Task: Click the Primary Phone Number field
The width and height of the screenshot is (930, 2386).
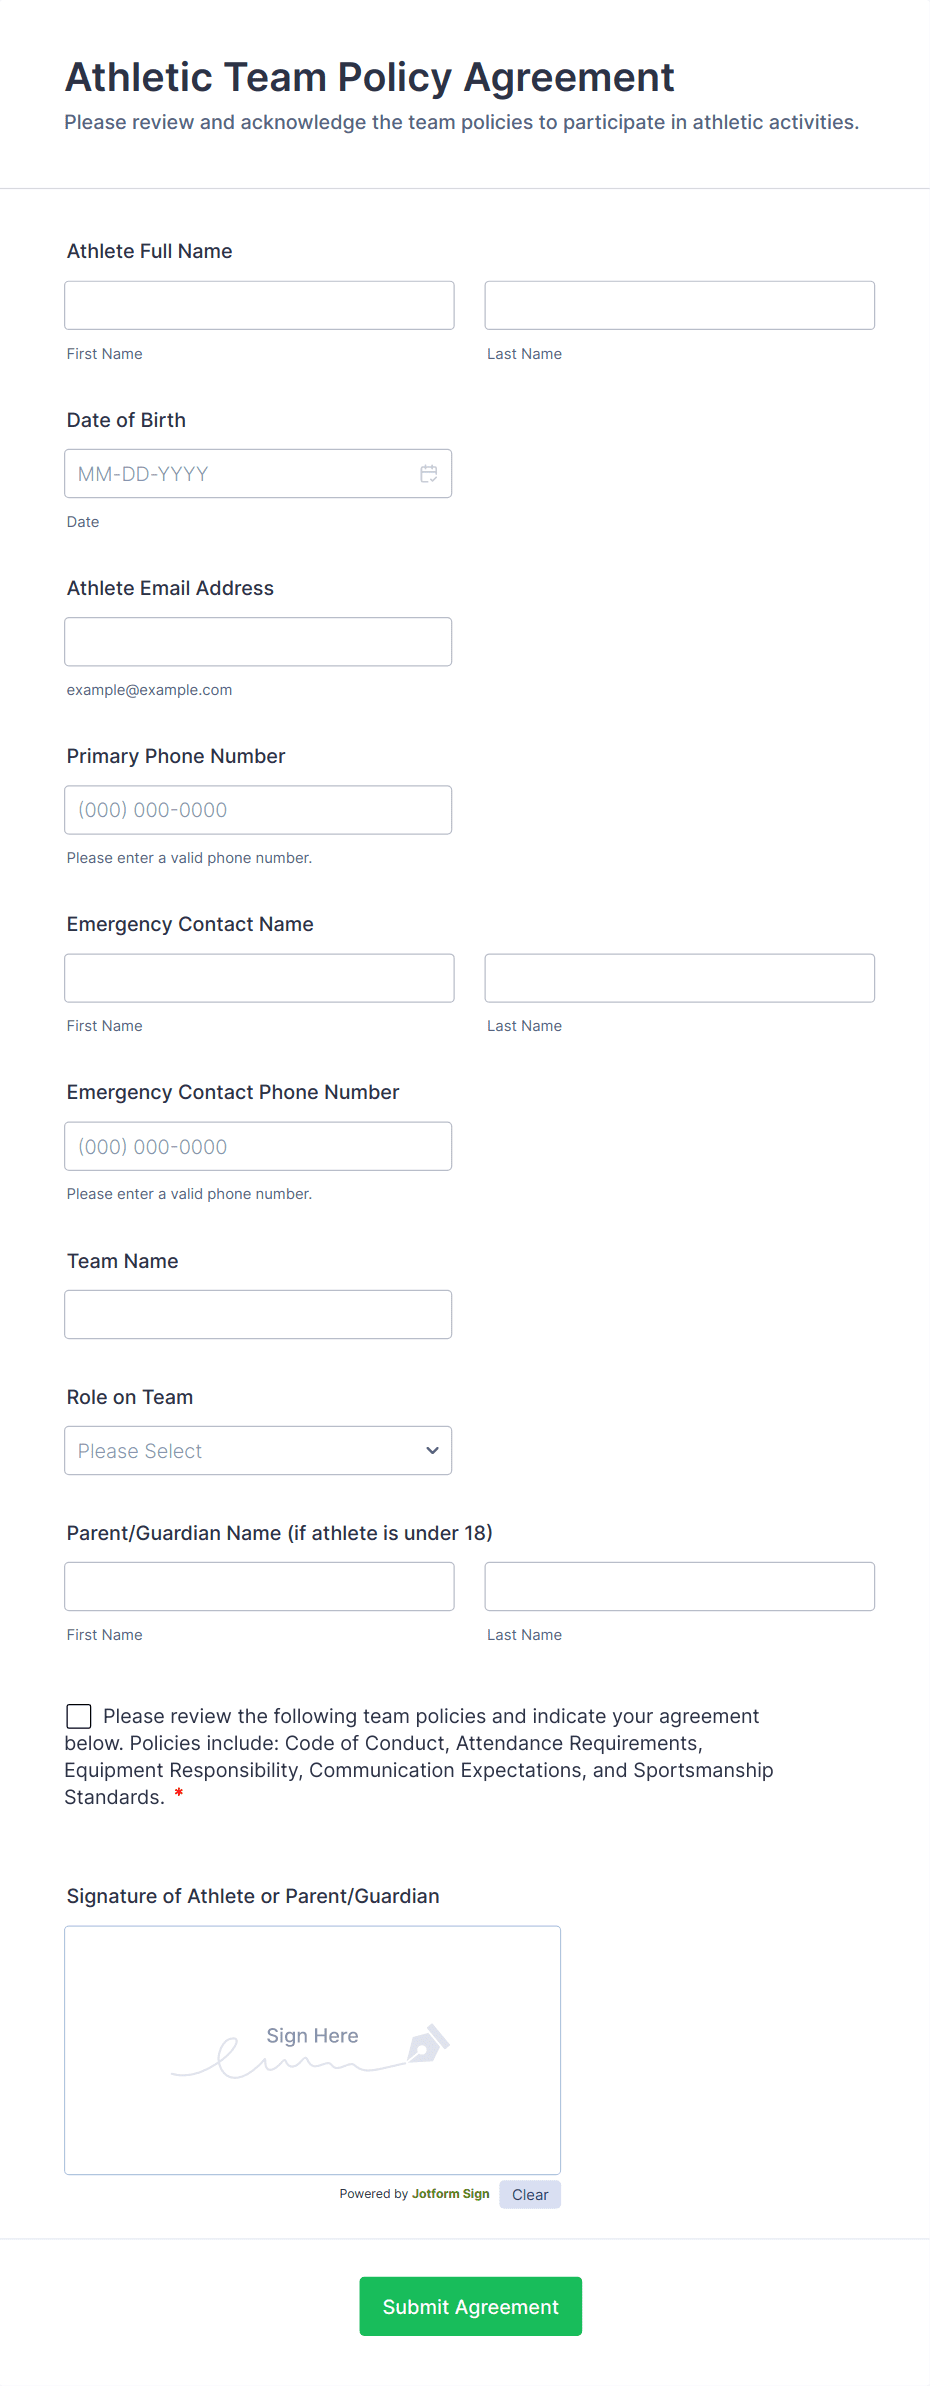Action: click(x=258, y=810)
